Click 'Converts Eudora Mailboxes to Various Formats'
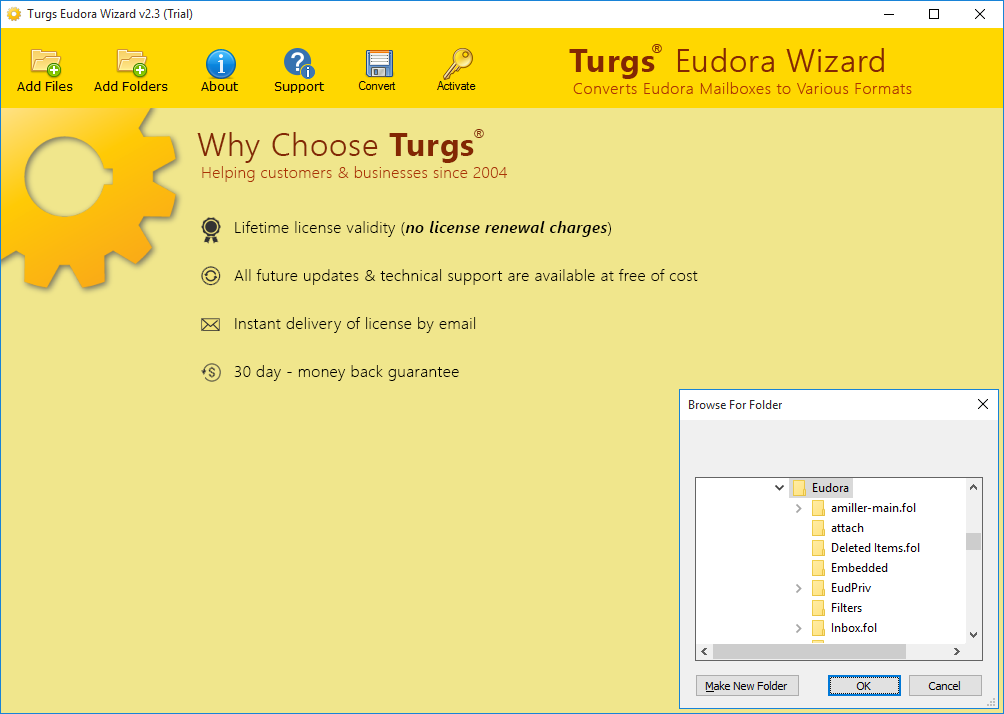1004x714 pixels. 742,89
